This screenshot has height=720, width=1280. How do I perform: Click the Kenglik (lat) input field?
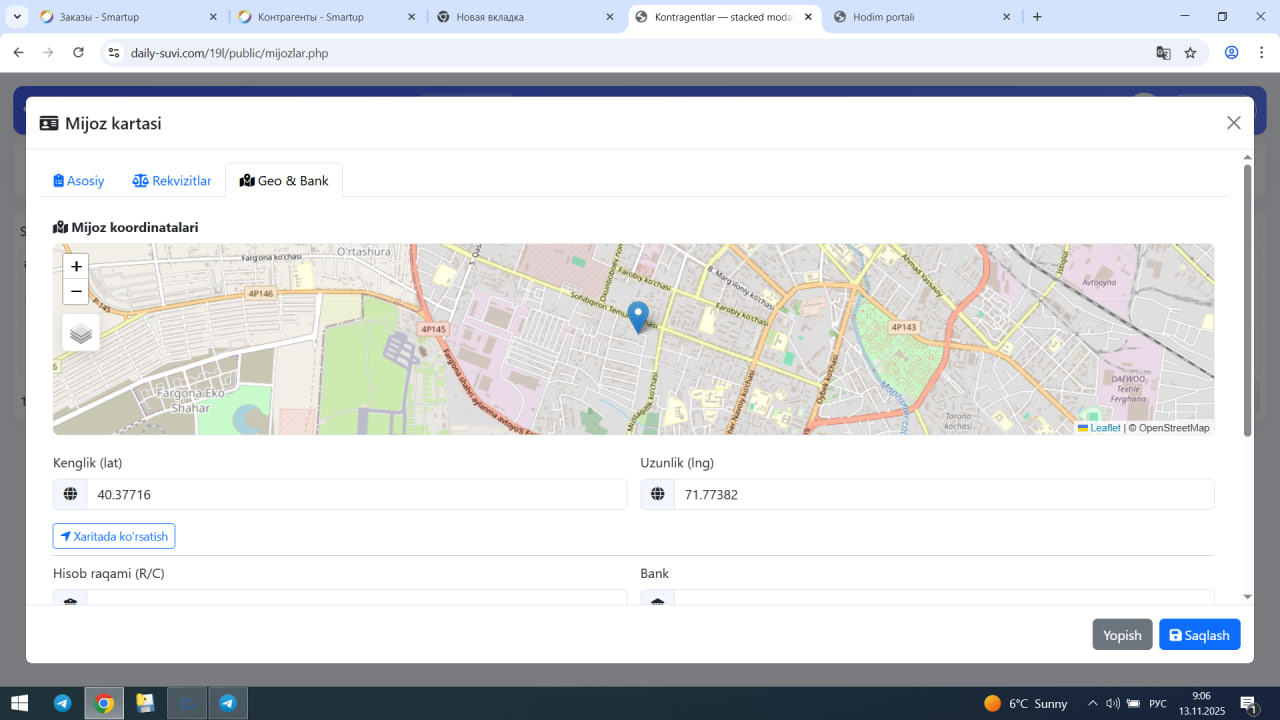point(355,494)
